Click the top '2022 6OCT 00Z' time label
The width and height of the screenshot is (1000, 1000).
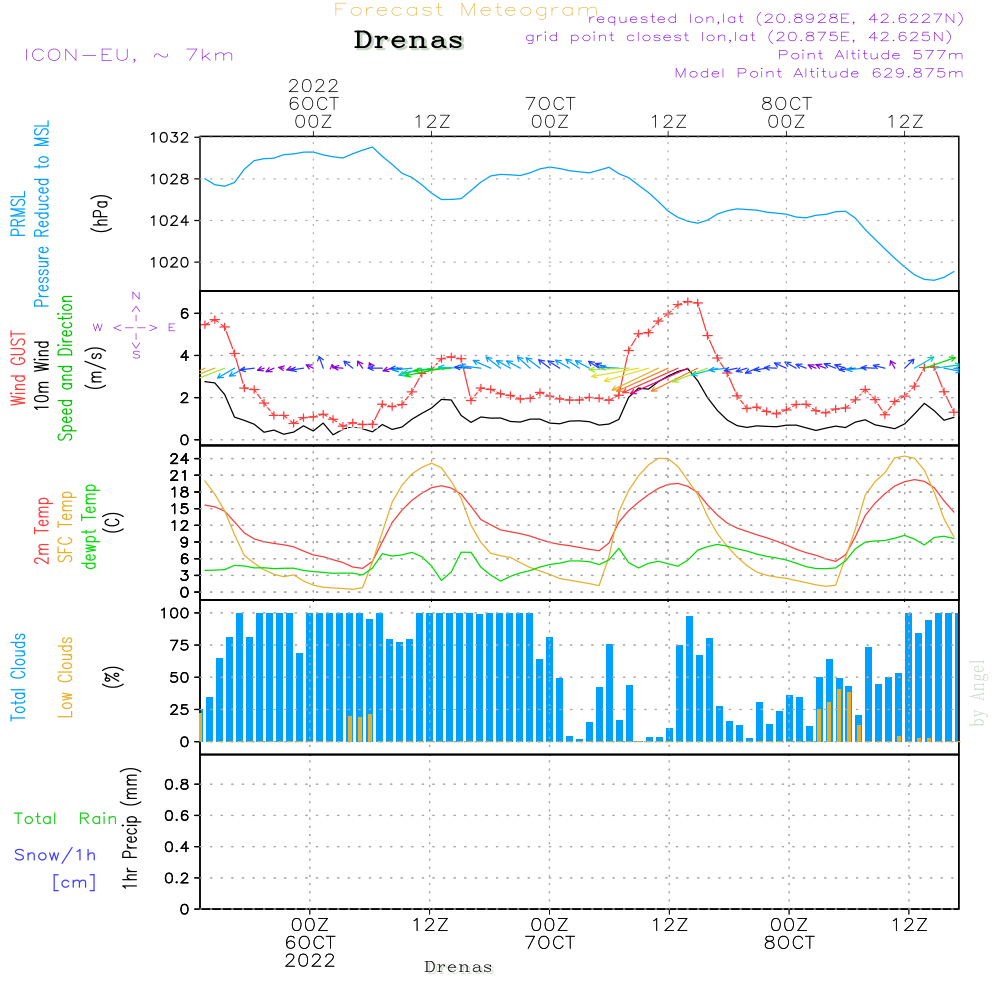tap(313, 104)
